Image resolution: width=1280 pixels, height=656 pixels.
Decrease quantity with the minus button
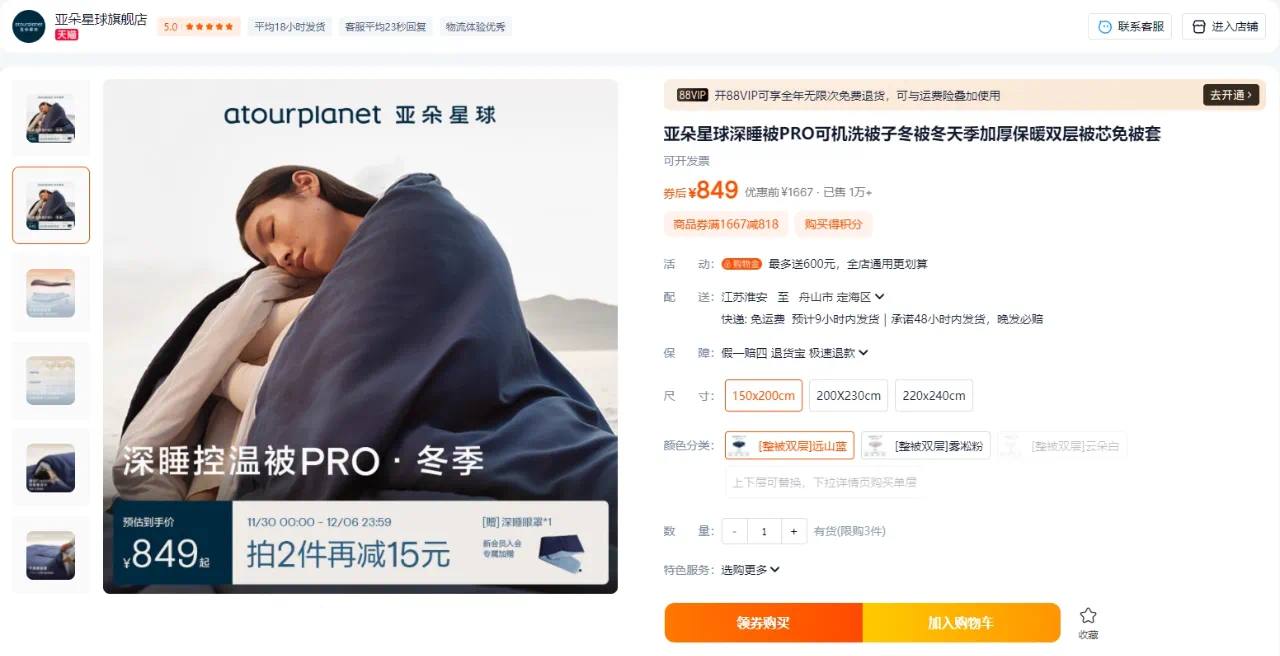coord(735,531)
